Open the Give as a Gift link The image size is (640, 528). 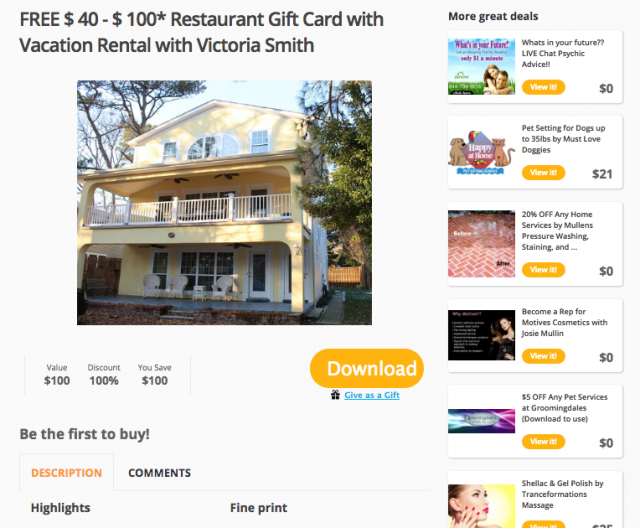372,395
